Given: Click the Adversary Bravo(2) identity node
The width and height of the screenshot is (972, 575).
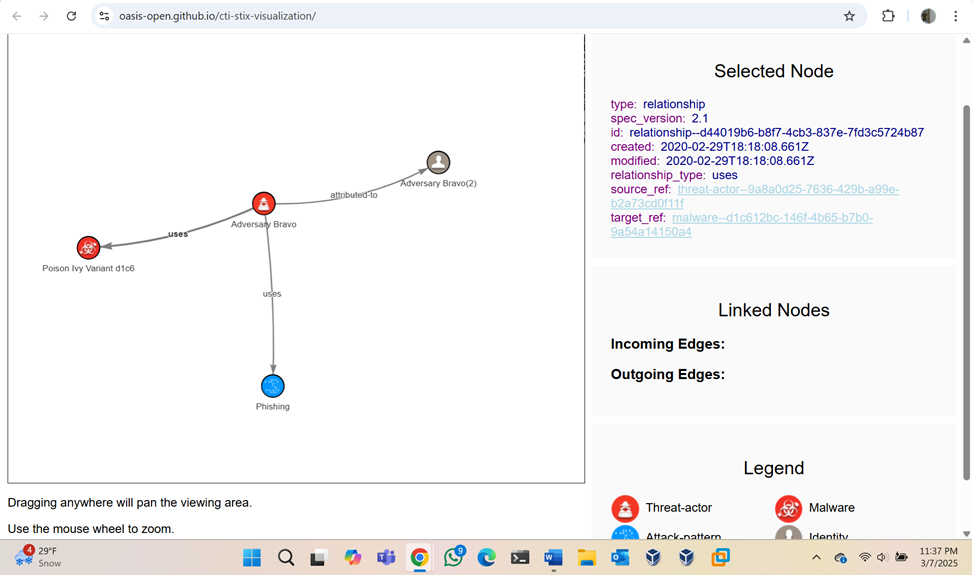Looking at the screenshot, I should coord(438,162).
